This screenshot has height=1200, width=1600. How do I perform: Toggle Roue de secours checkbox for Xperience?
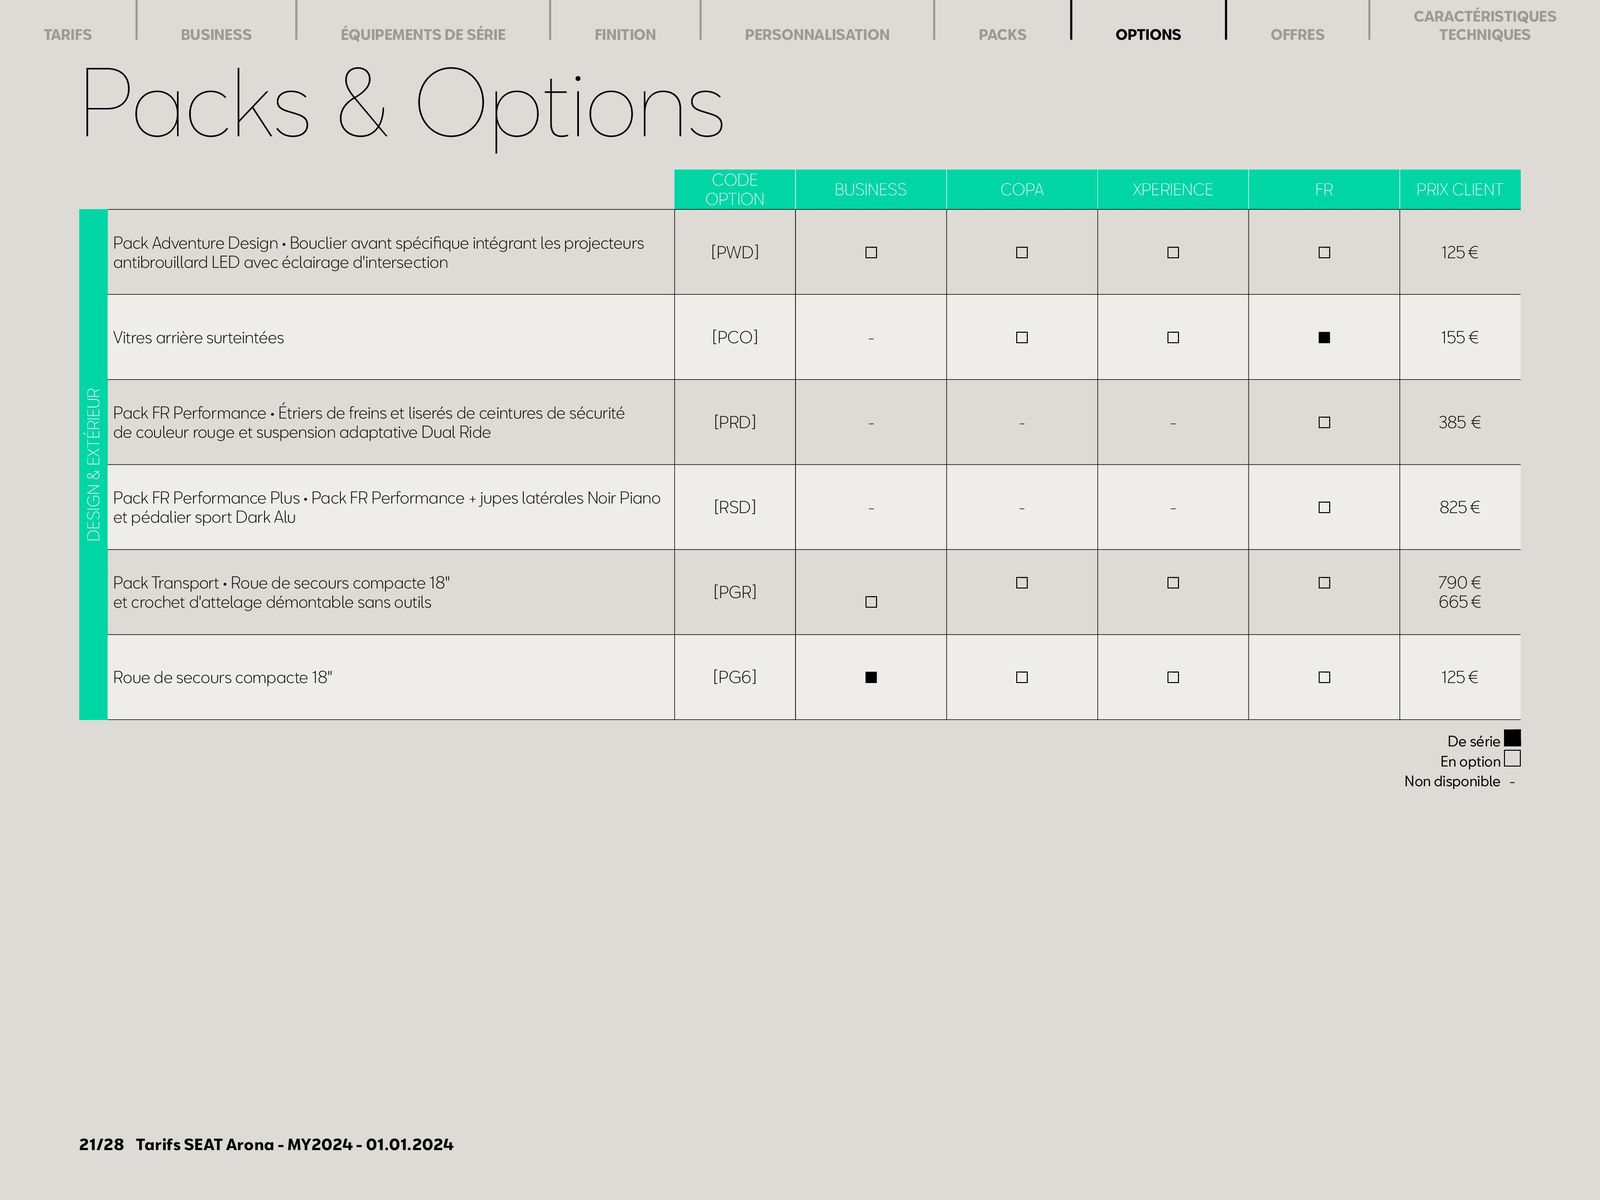coord(1173,678)
